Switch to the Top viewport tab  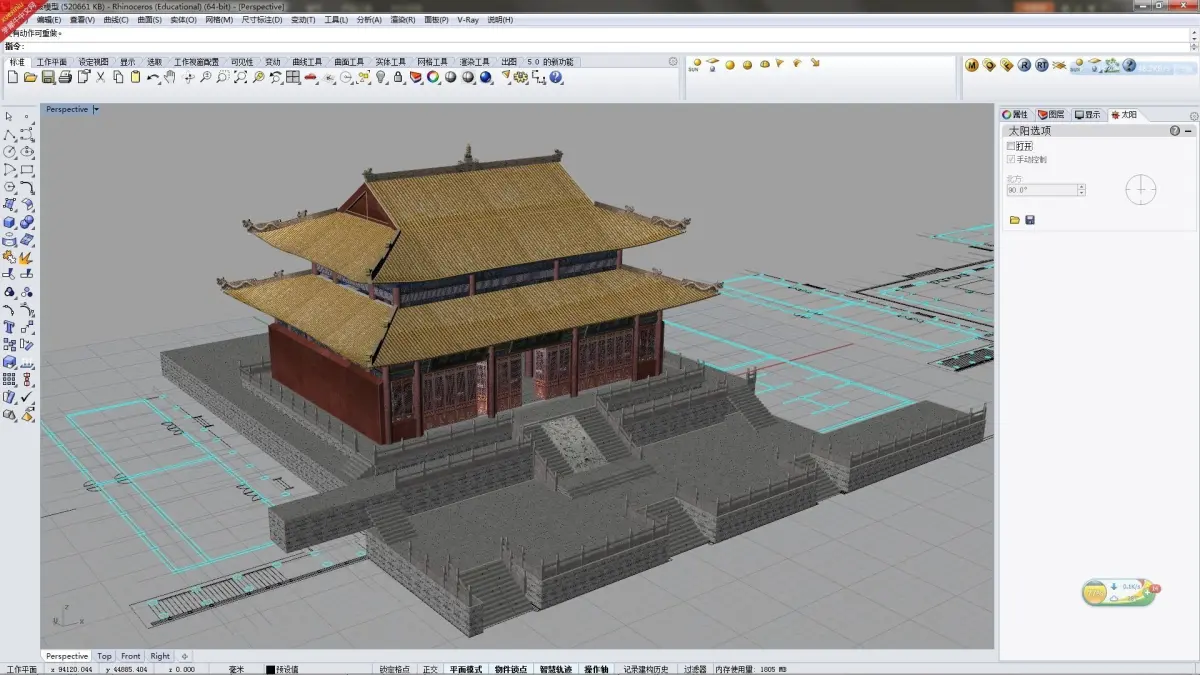click(104, 656)
